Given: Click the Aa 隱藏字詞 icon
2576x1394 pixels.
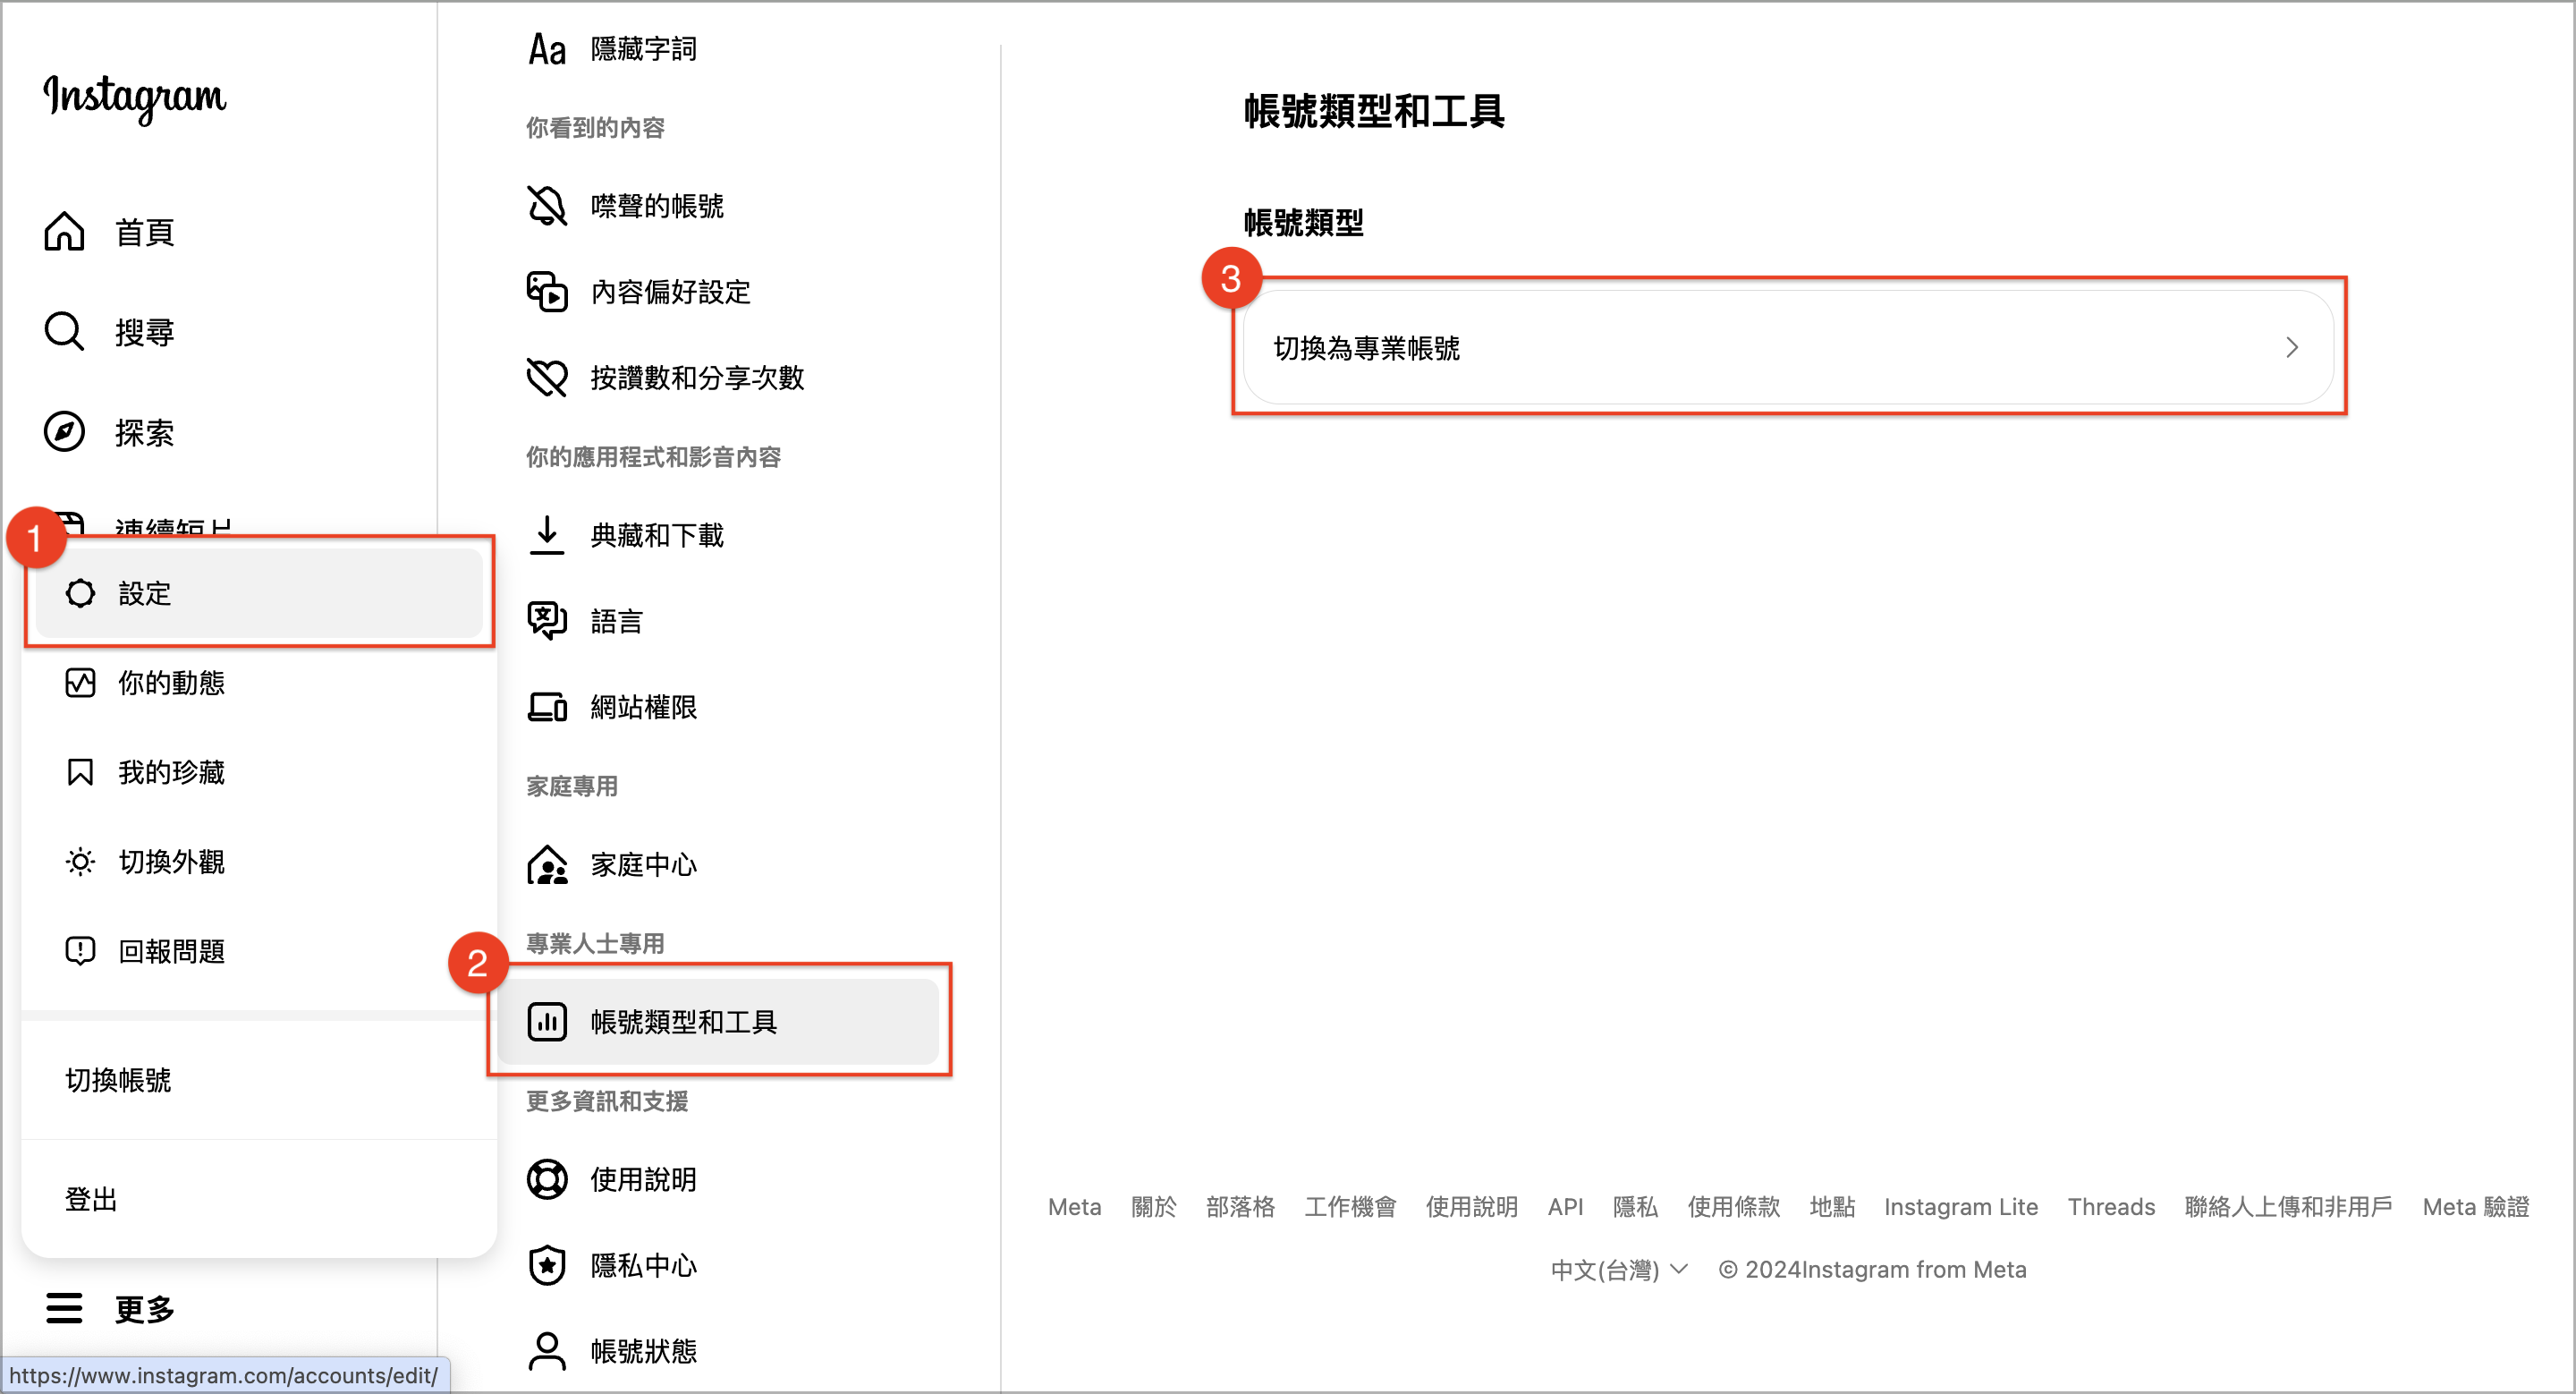Looking at the screenshot, I should tap(547, 49).
